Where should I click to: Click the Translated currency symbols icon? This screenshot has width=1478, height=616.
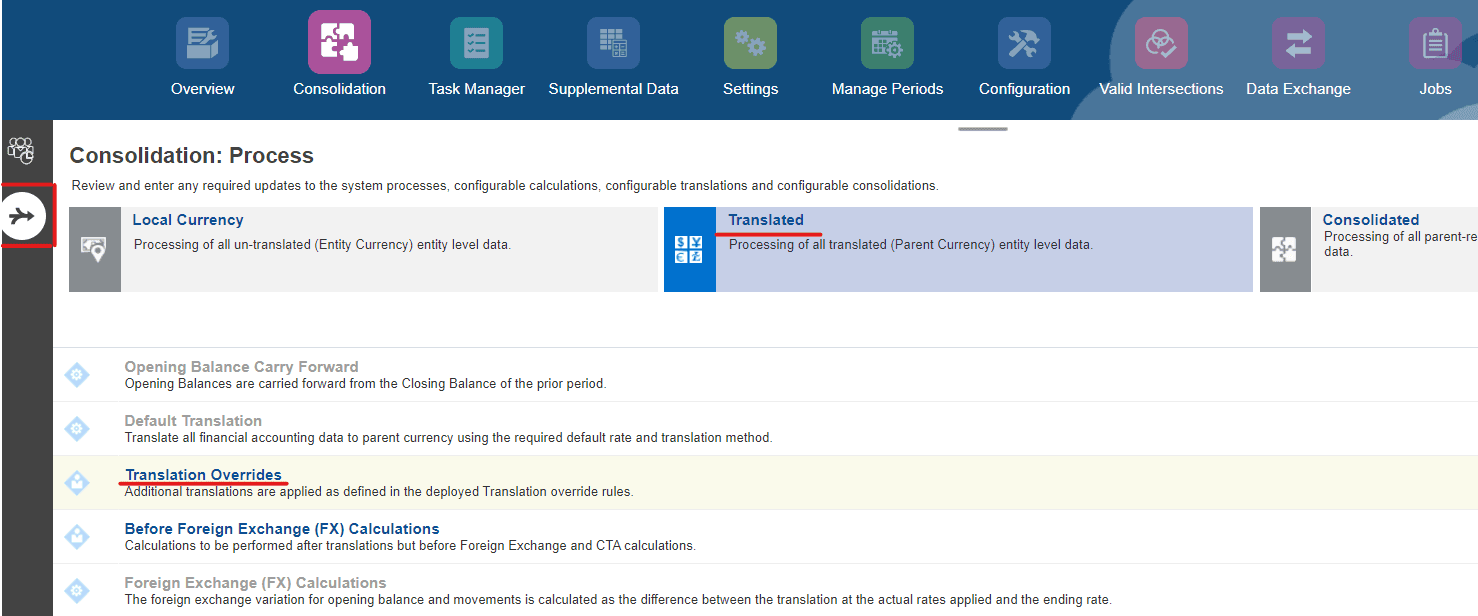[x=689, y=249]
